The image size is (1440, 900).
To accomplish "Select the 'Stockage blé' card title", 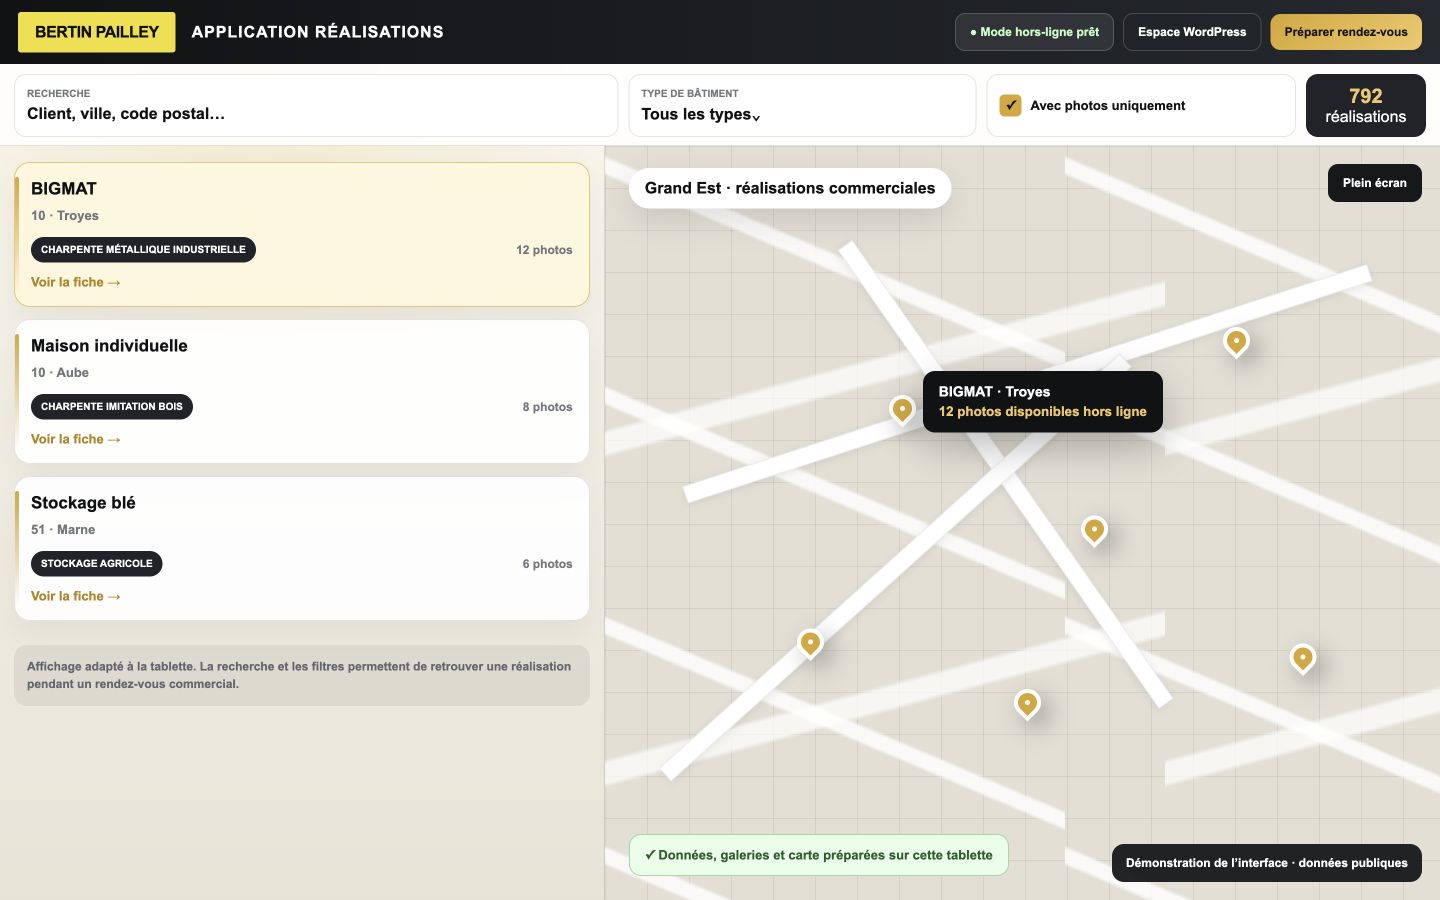I will coord(83,503).
